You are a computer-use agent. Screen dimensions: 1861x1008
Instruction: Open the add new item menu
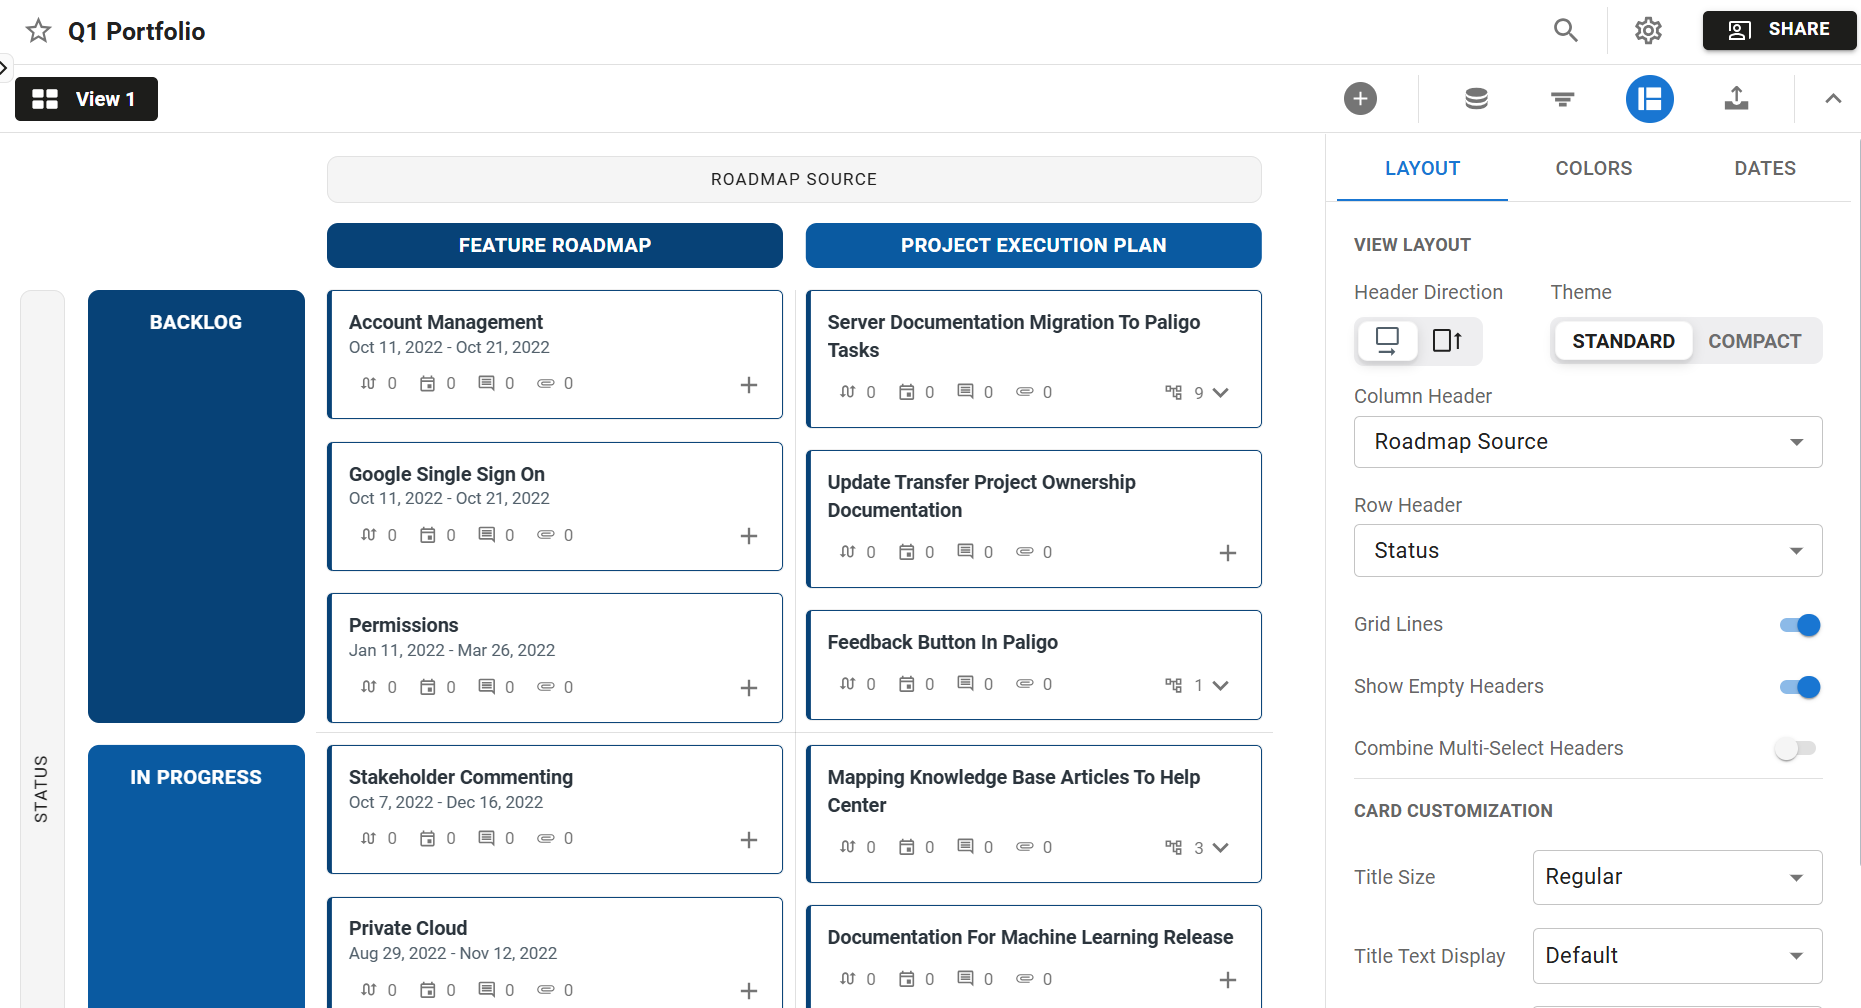point(1360,99)
